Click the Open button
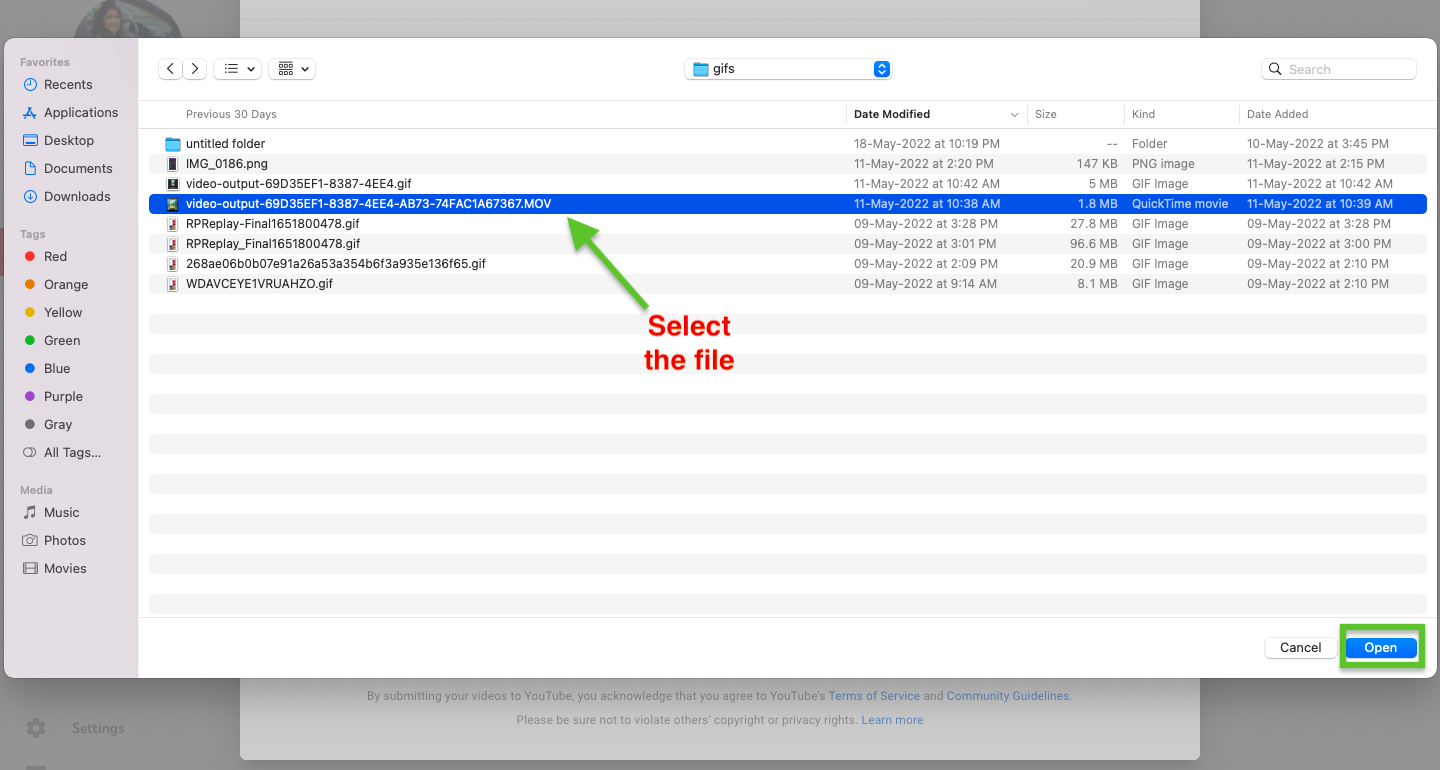Image resolution: width=1440 pixels, height=770 pixels. (1381, 647)
